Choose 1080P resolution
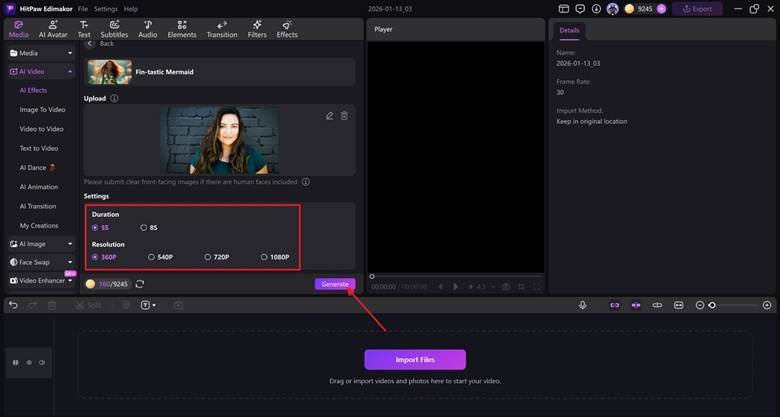The height and width of the screenshot is (417, 780). point(275,257)
